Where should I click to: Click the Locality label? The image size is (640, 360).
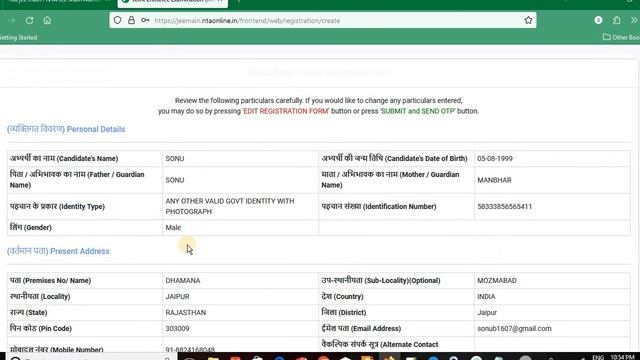pos(40,296)
